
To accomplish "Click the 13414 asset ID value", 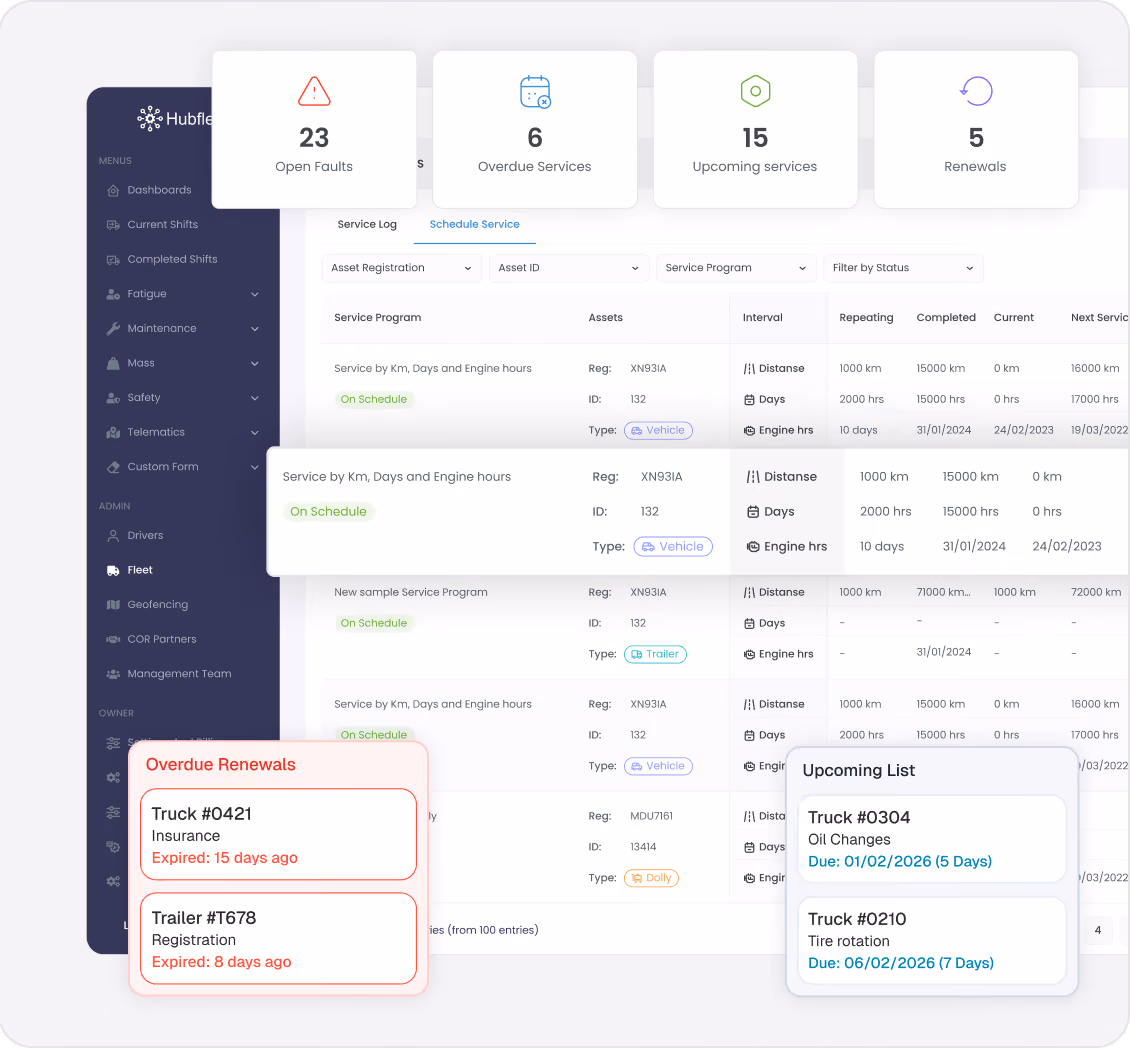I will coord(643,848).
